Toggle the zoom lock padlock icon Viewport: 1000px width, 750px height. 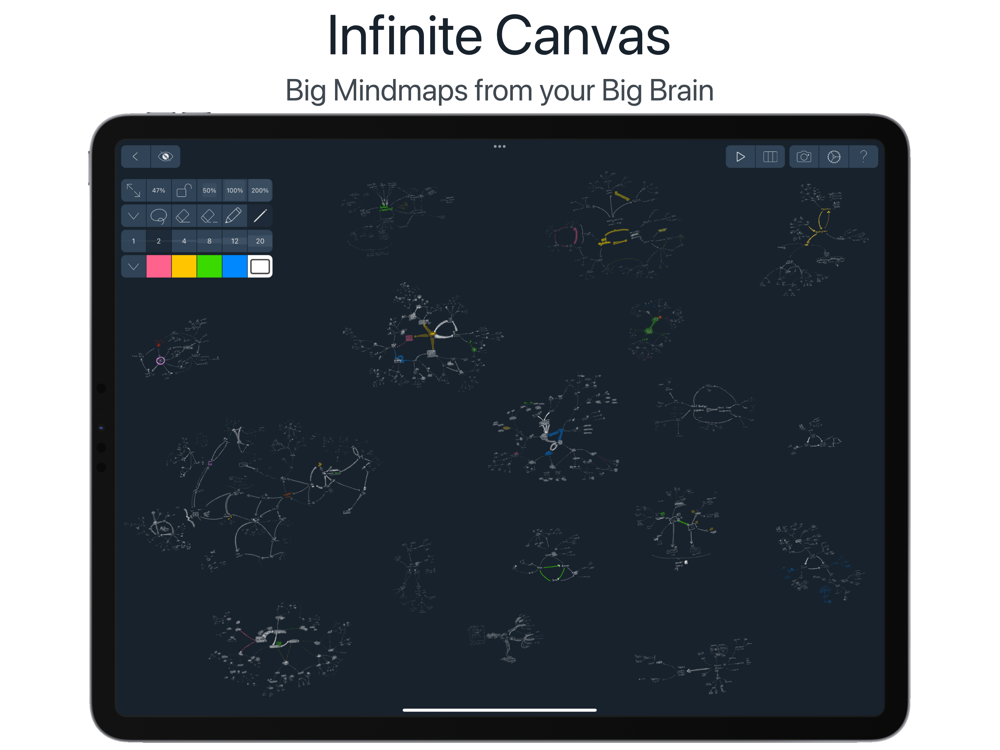pyautogui.click(x=184, y=190)
